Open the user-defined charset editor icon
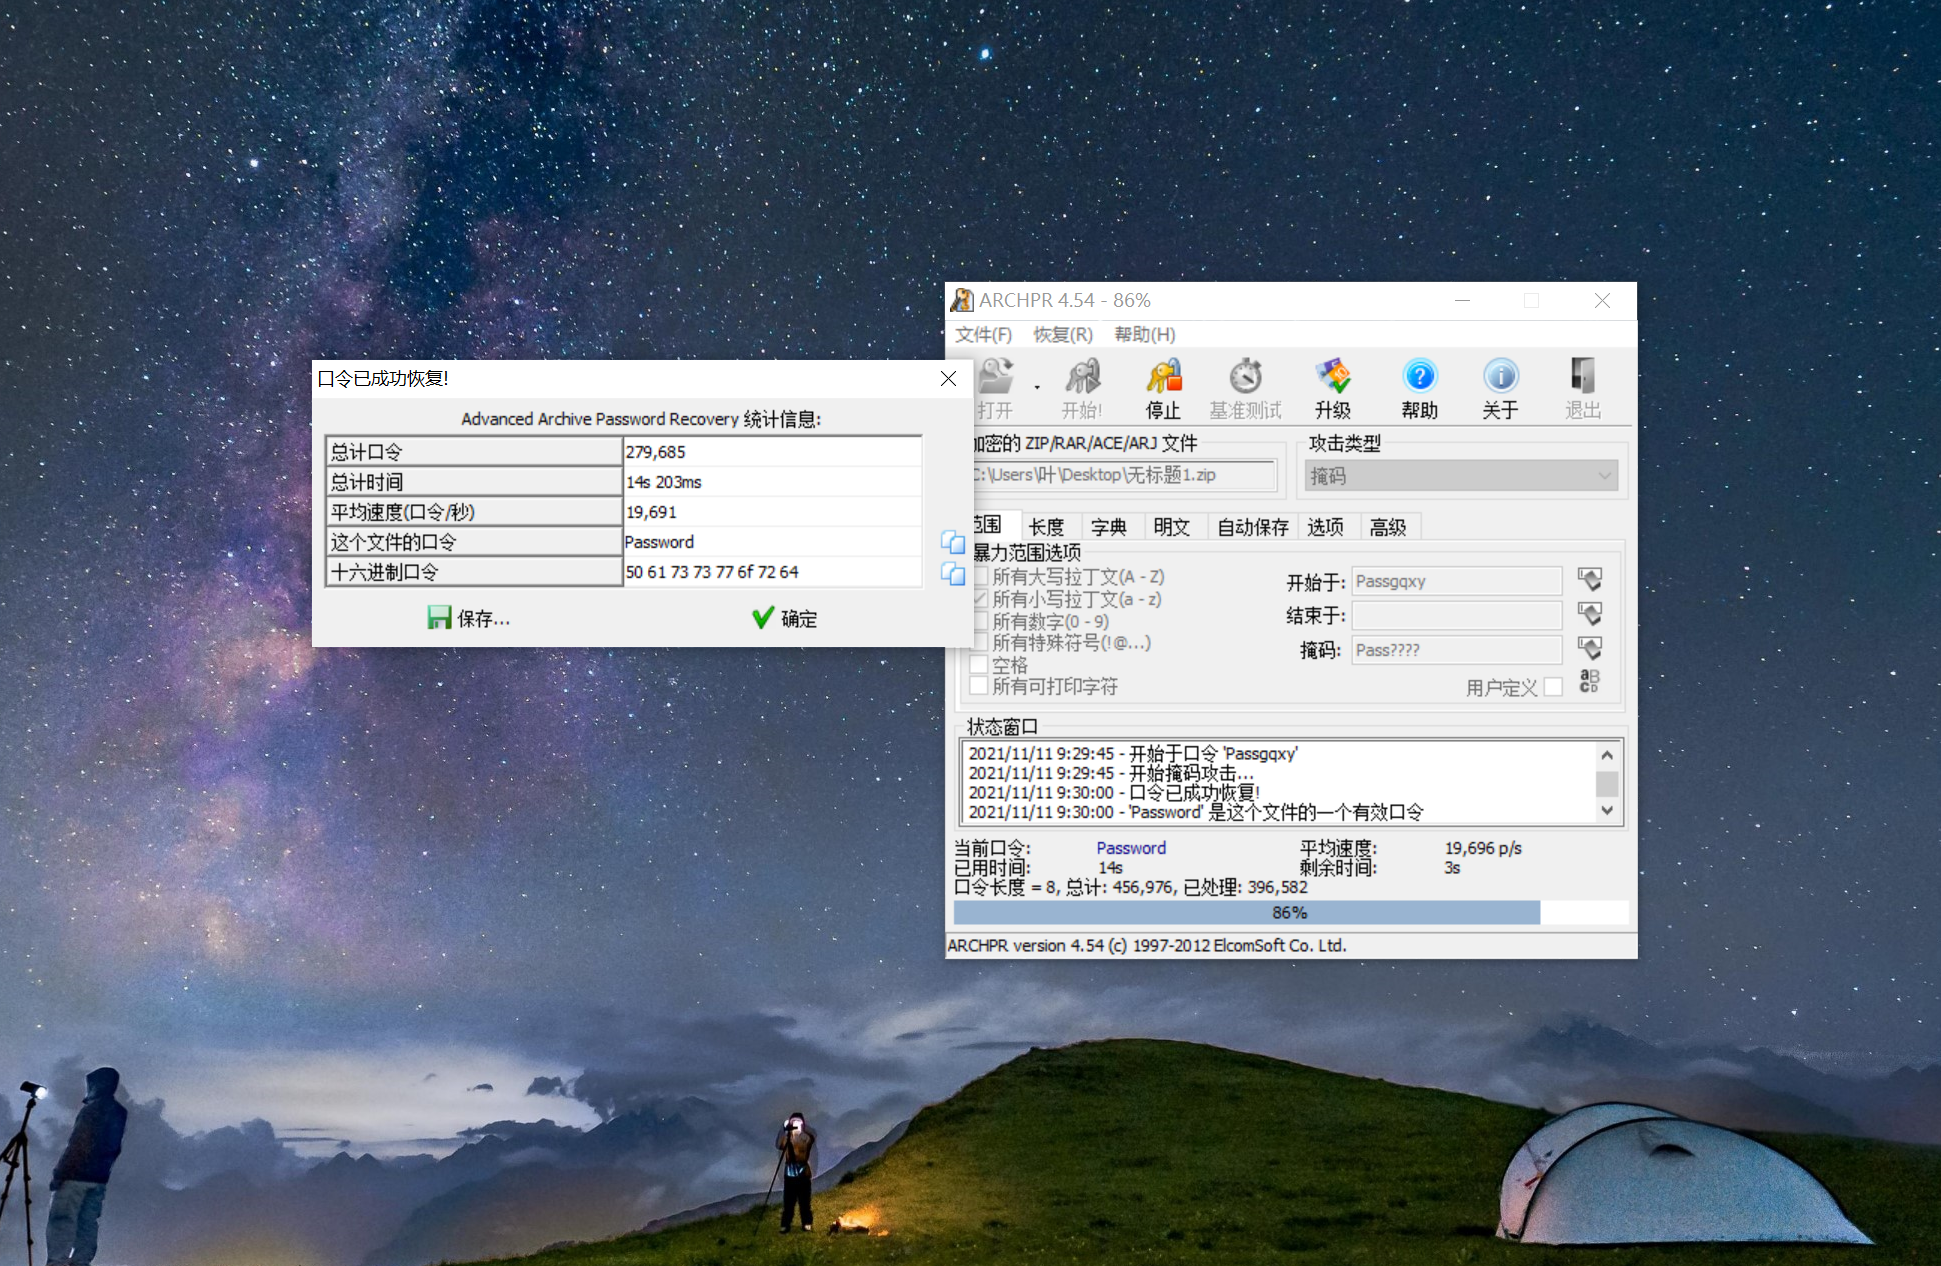 coord(1589,682)
